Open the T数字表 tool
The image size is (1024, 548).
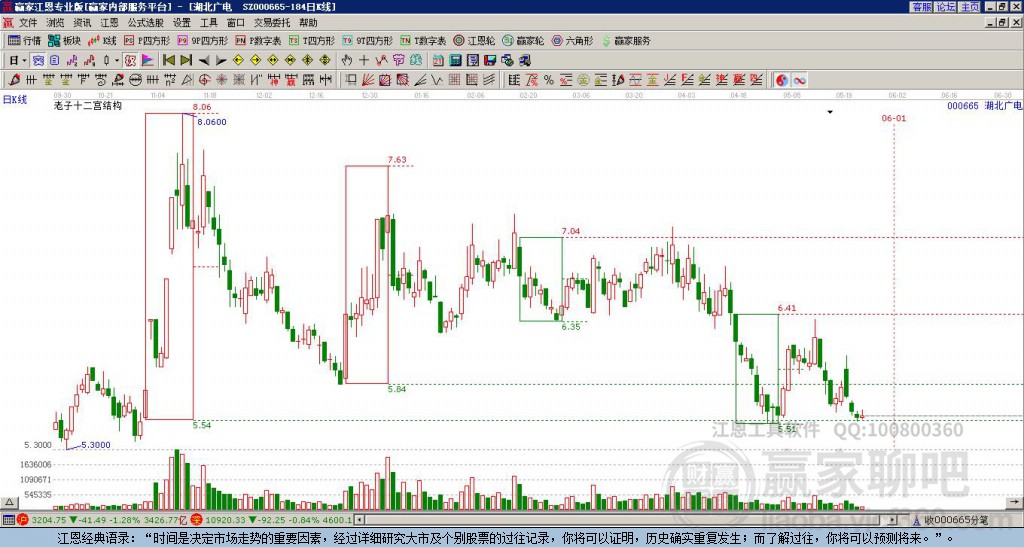tap(423, 40)
